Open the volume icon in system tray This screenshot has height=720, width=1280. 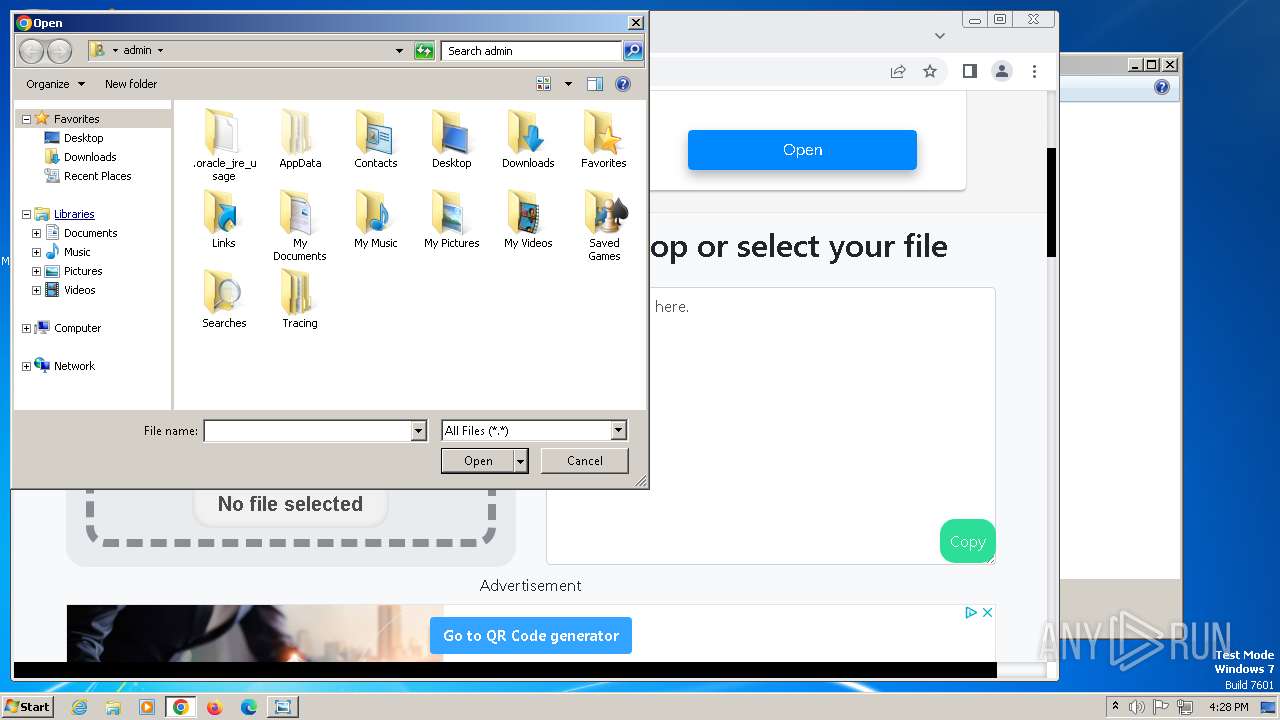pyautogui.click(x=1137, y=707)
